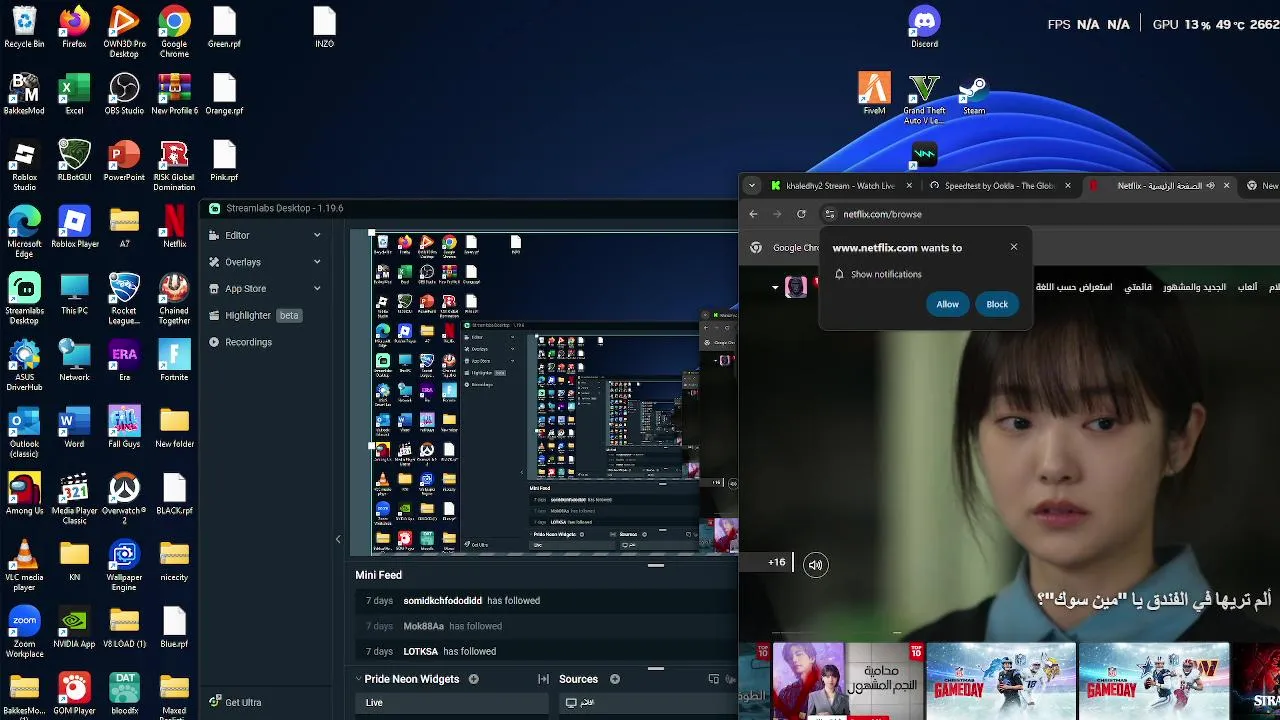Click the scene transitions icon next to Sources
The height and width of the screenshot is (720, 1280).
coord(543,679)
